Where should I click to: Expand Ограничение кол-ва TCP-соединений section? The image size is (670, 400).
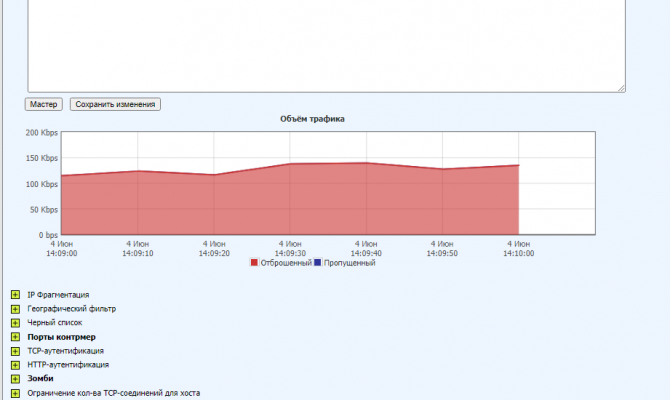15,393
